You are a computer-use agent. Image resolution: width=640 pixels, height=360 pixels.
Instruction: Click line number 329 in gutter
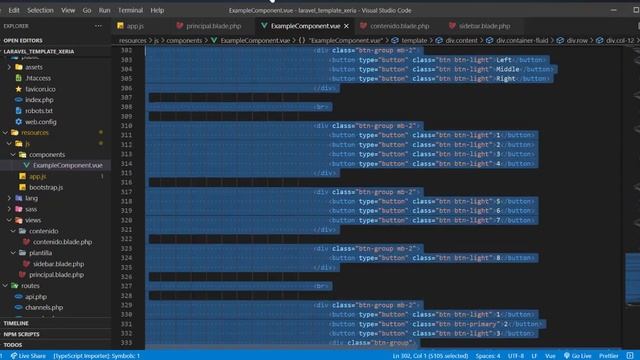[127, 305]
